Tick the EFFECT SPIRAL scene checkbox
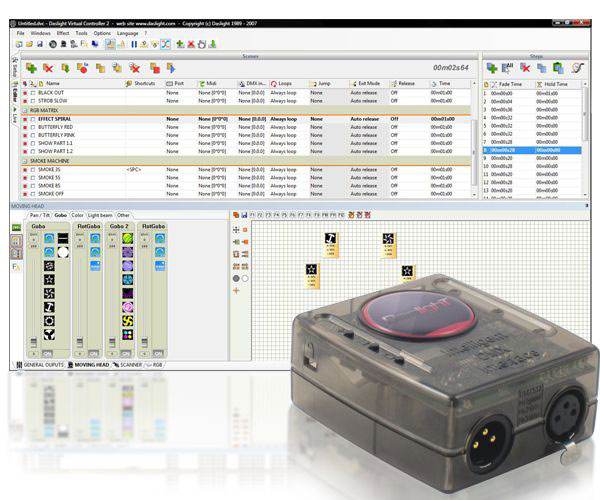This screenshot has height=500, width=600. (x=33, y=119)
